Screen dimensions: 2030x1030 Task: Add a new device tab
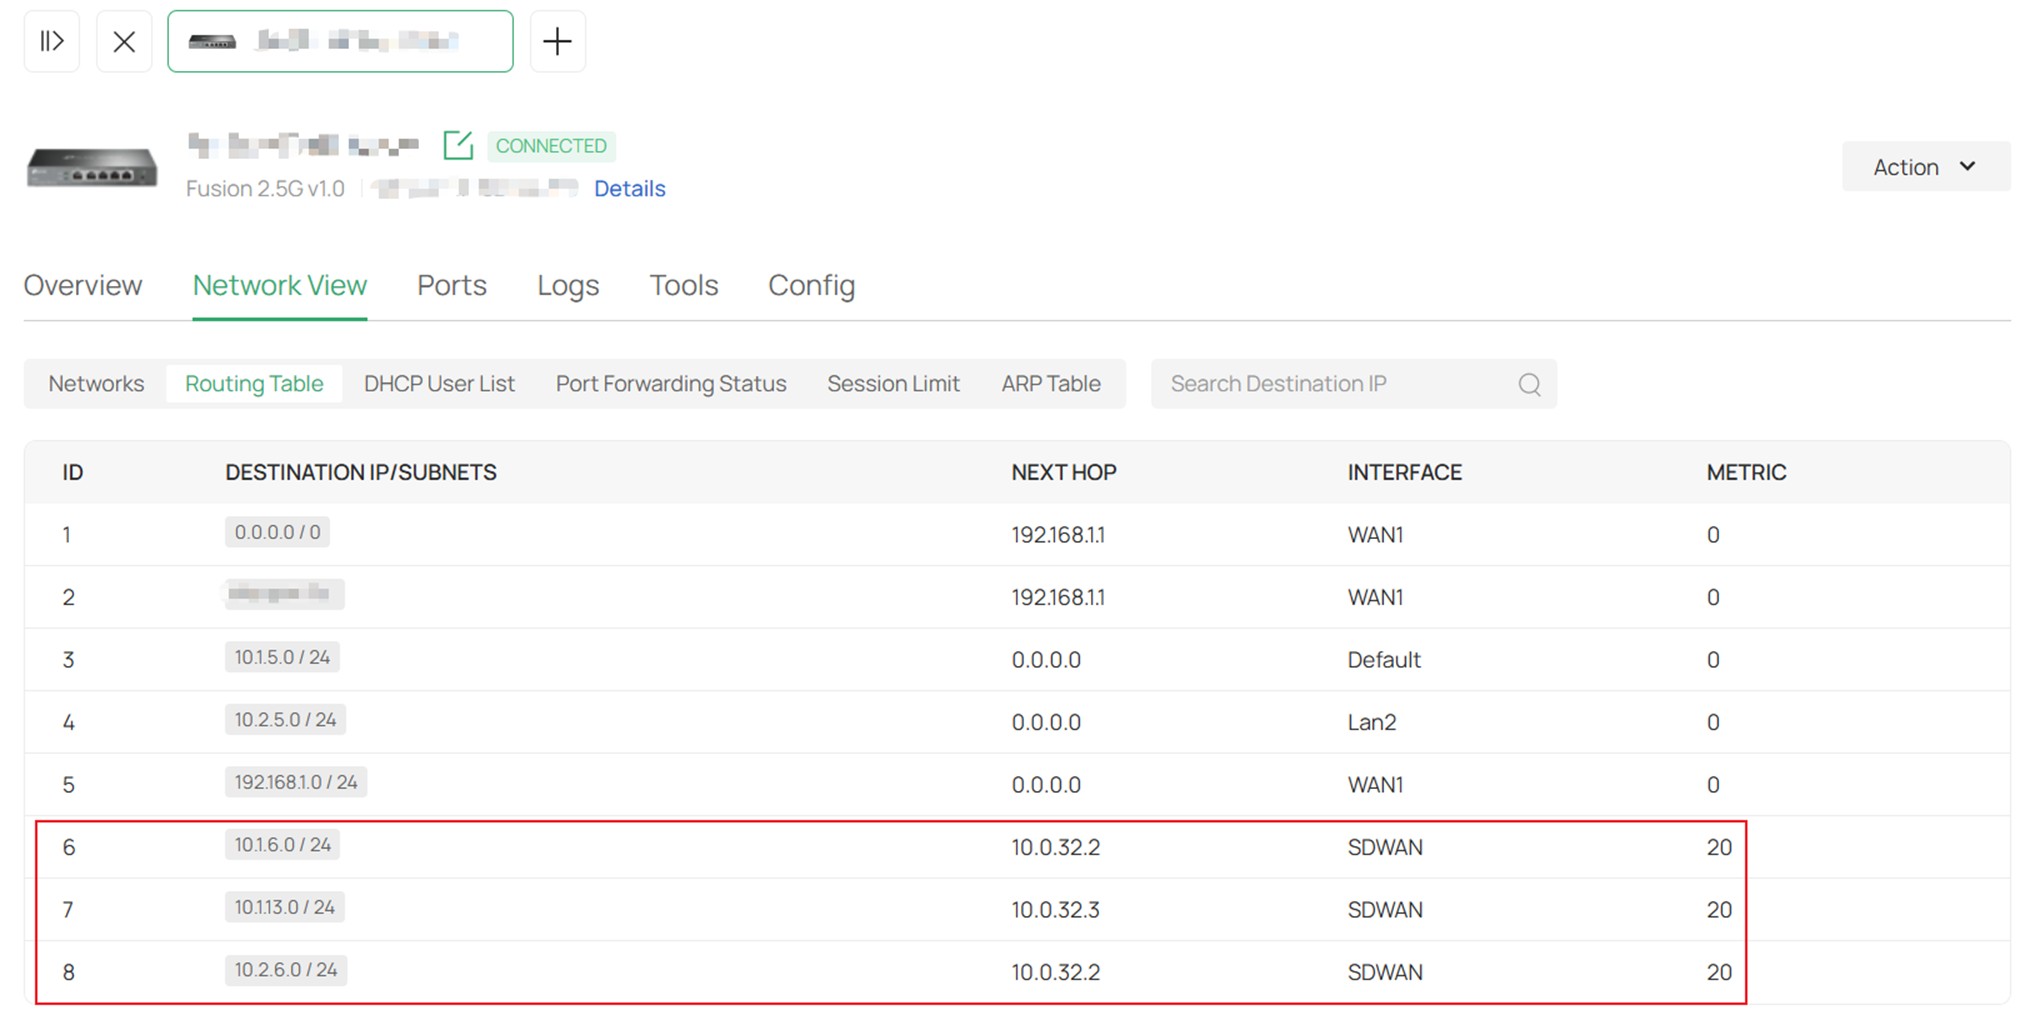coord(557,42)
